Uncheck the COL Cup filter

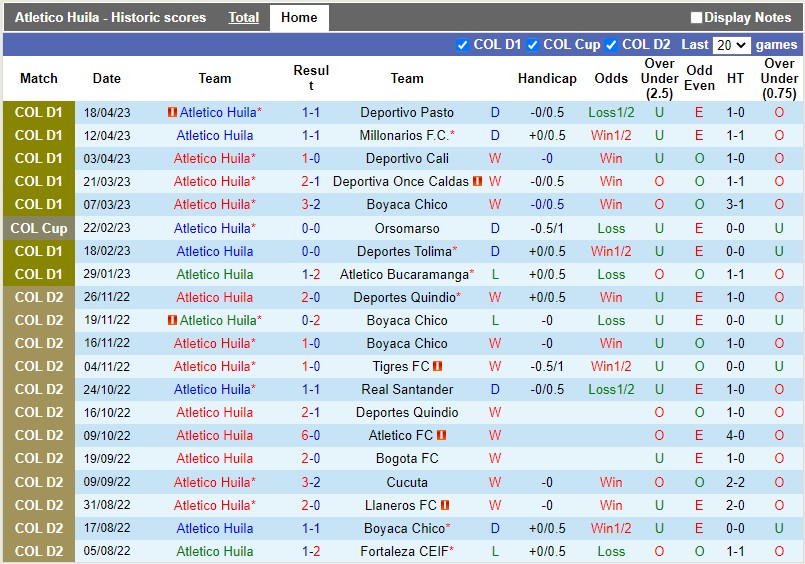(x=532, y=45)
